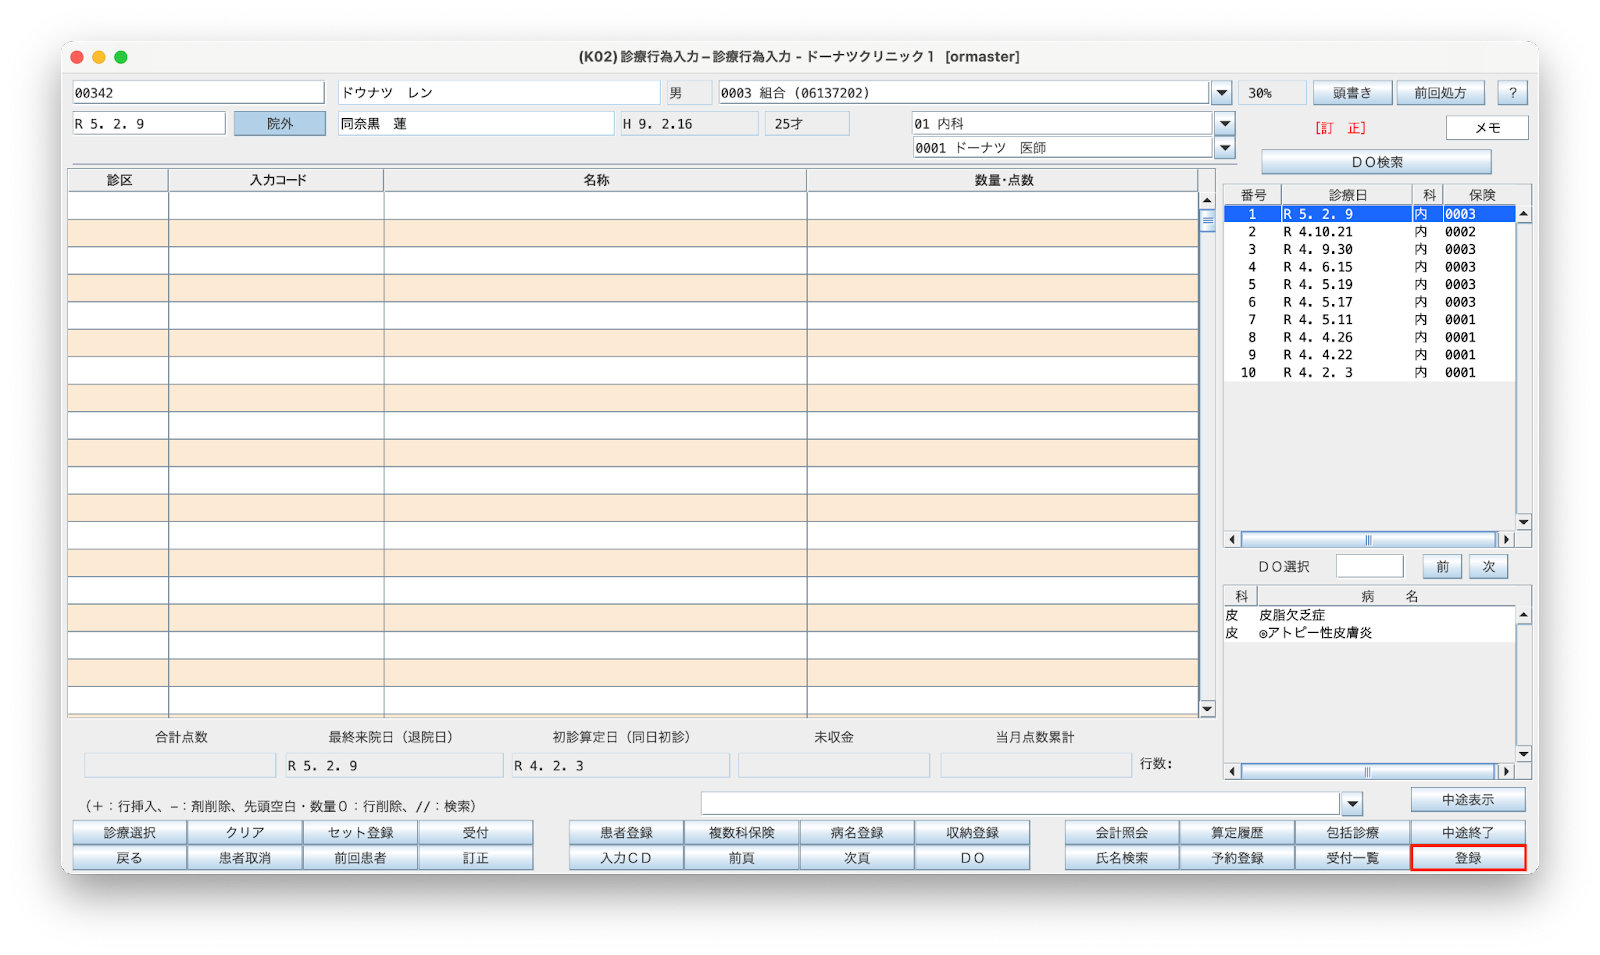Go to 次頁 page

(x=857, y=858)
